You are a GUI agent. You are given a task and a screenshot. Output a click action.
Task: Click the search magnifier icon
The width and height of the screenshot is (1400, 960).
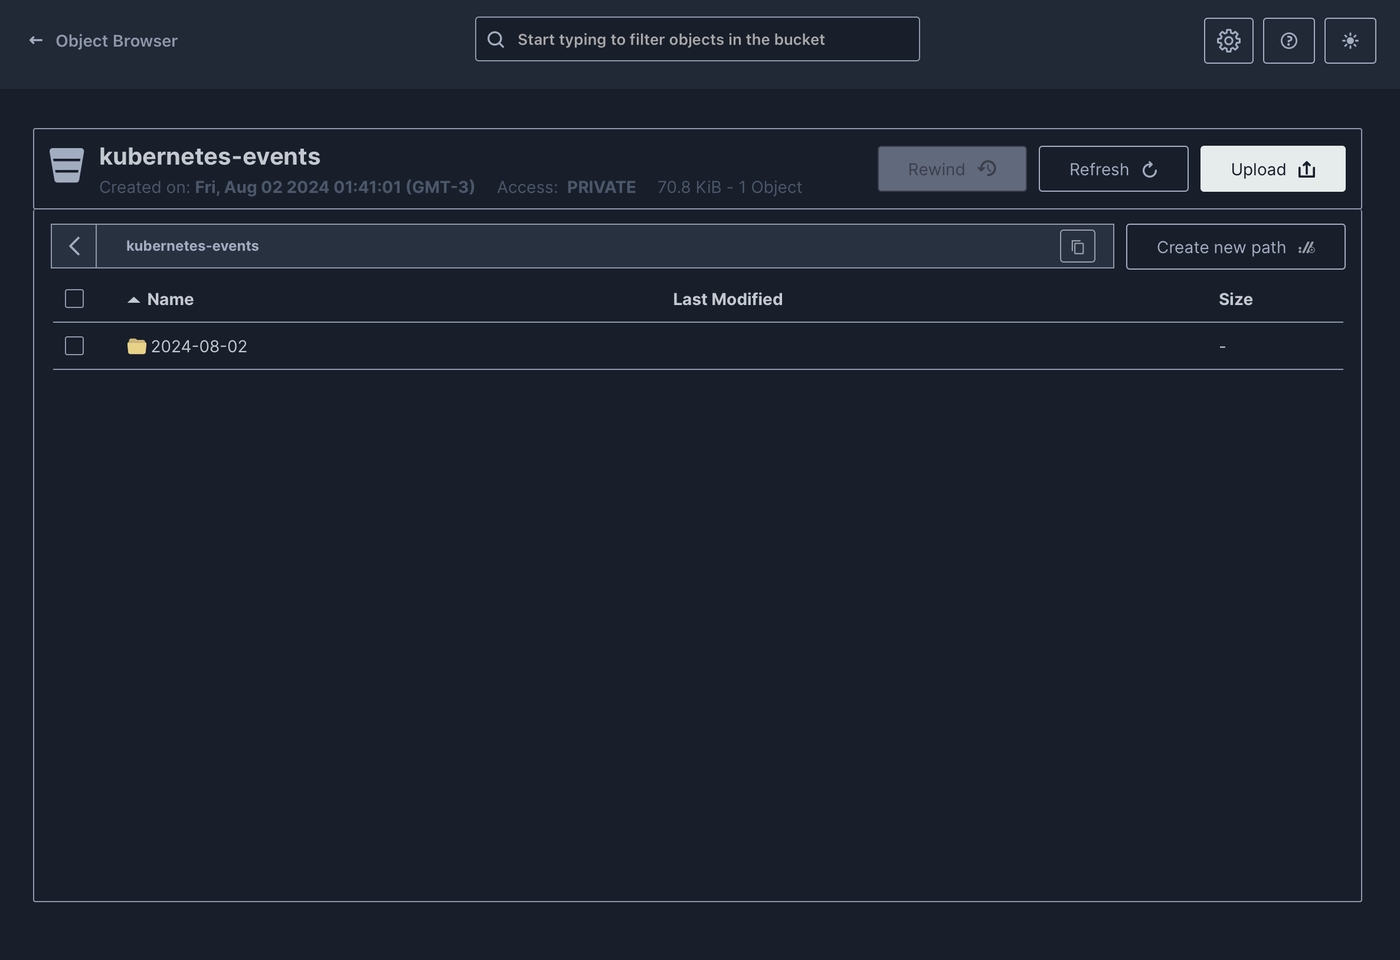coord(496,40)
